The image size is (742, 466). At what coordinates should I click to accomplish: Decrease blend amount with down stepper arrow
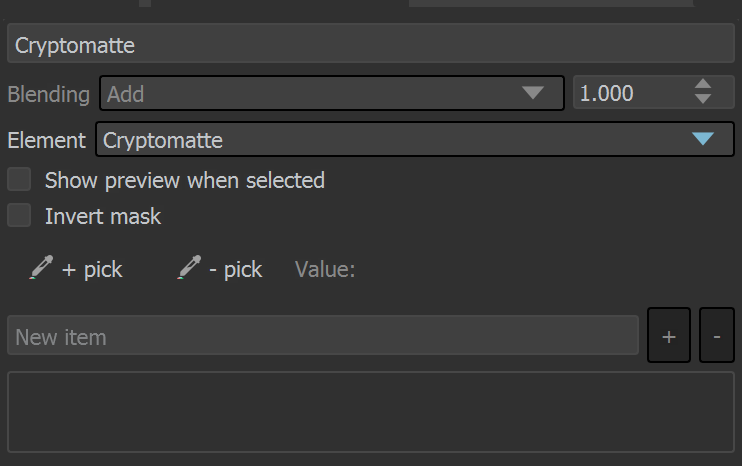click(703, 99)
